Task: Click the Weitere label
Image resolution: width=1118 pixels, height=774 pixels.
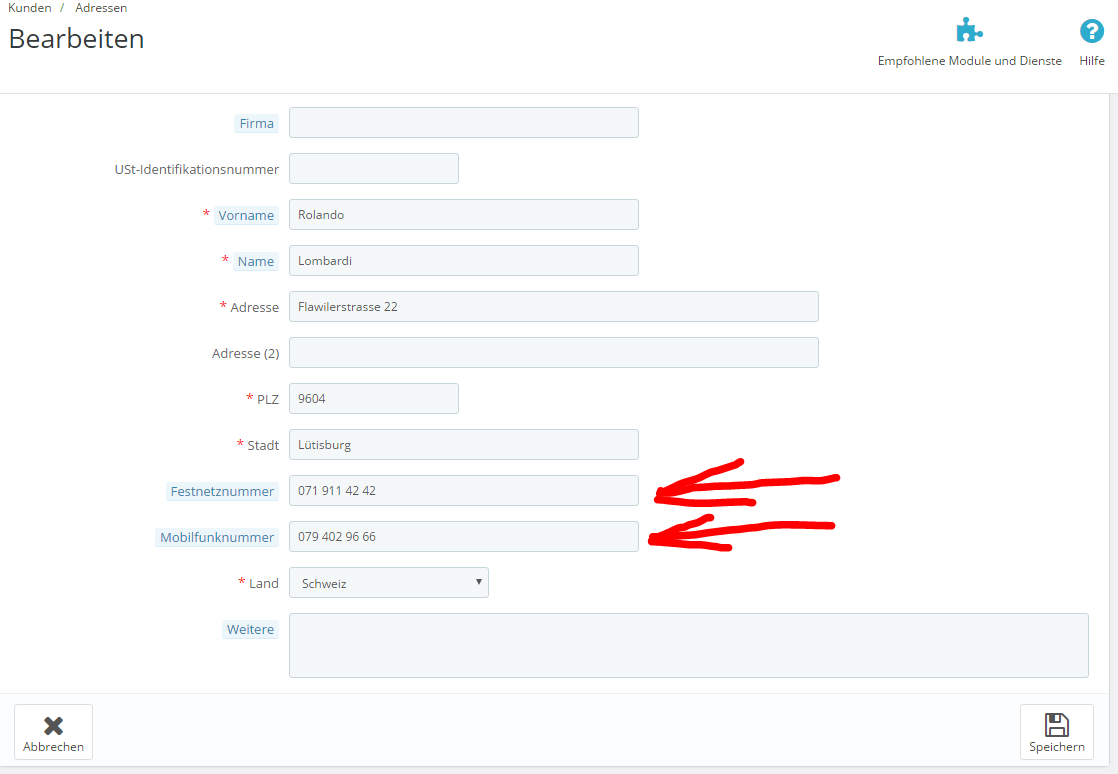Action: tap(250, 629)
